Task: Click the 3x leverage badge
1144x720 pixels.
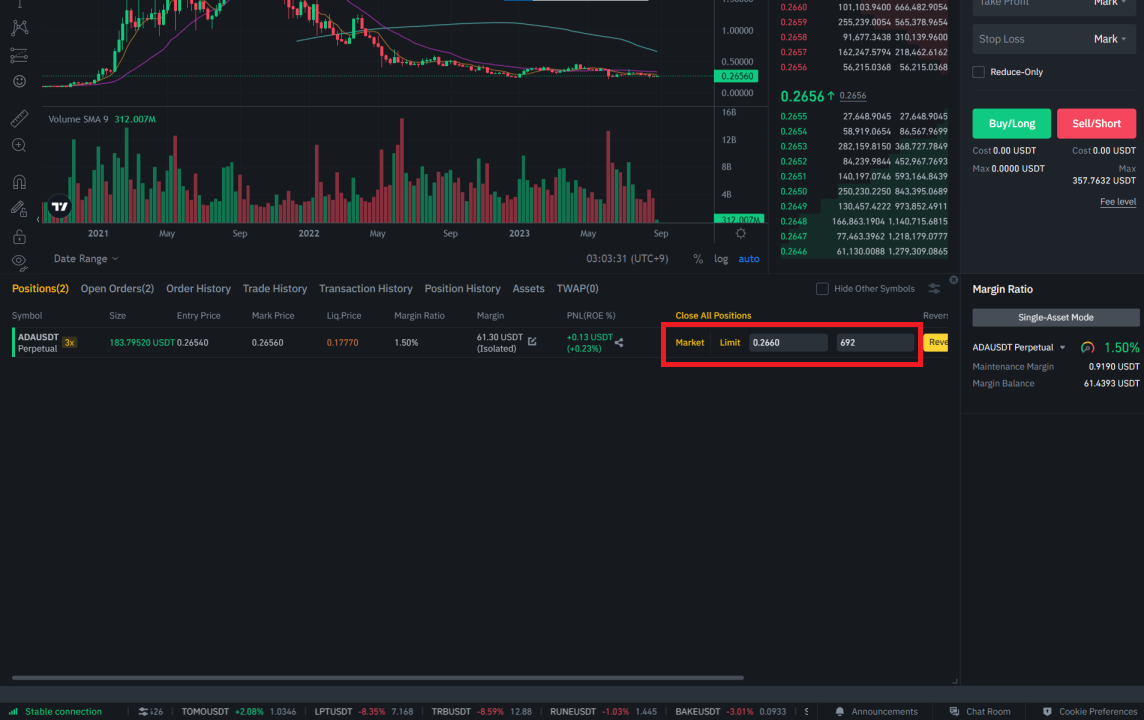Action: click(x=69, y=342)
